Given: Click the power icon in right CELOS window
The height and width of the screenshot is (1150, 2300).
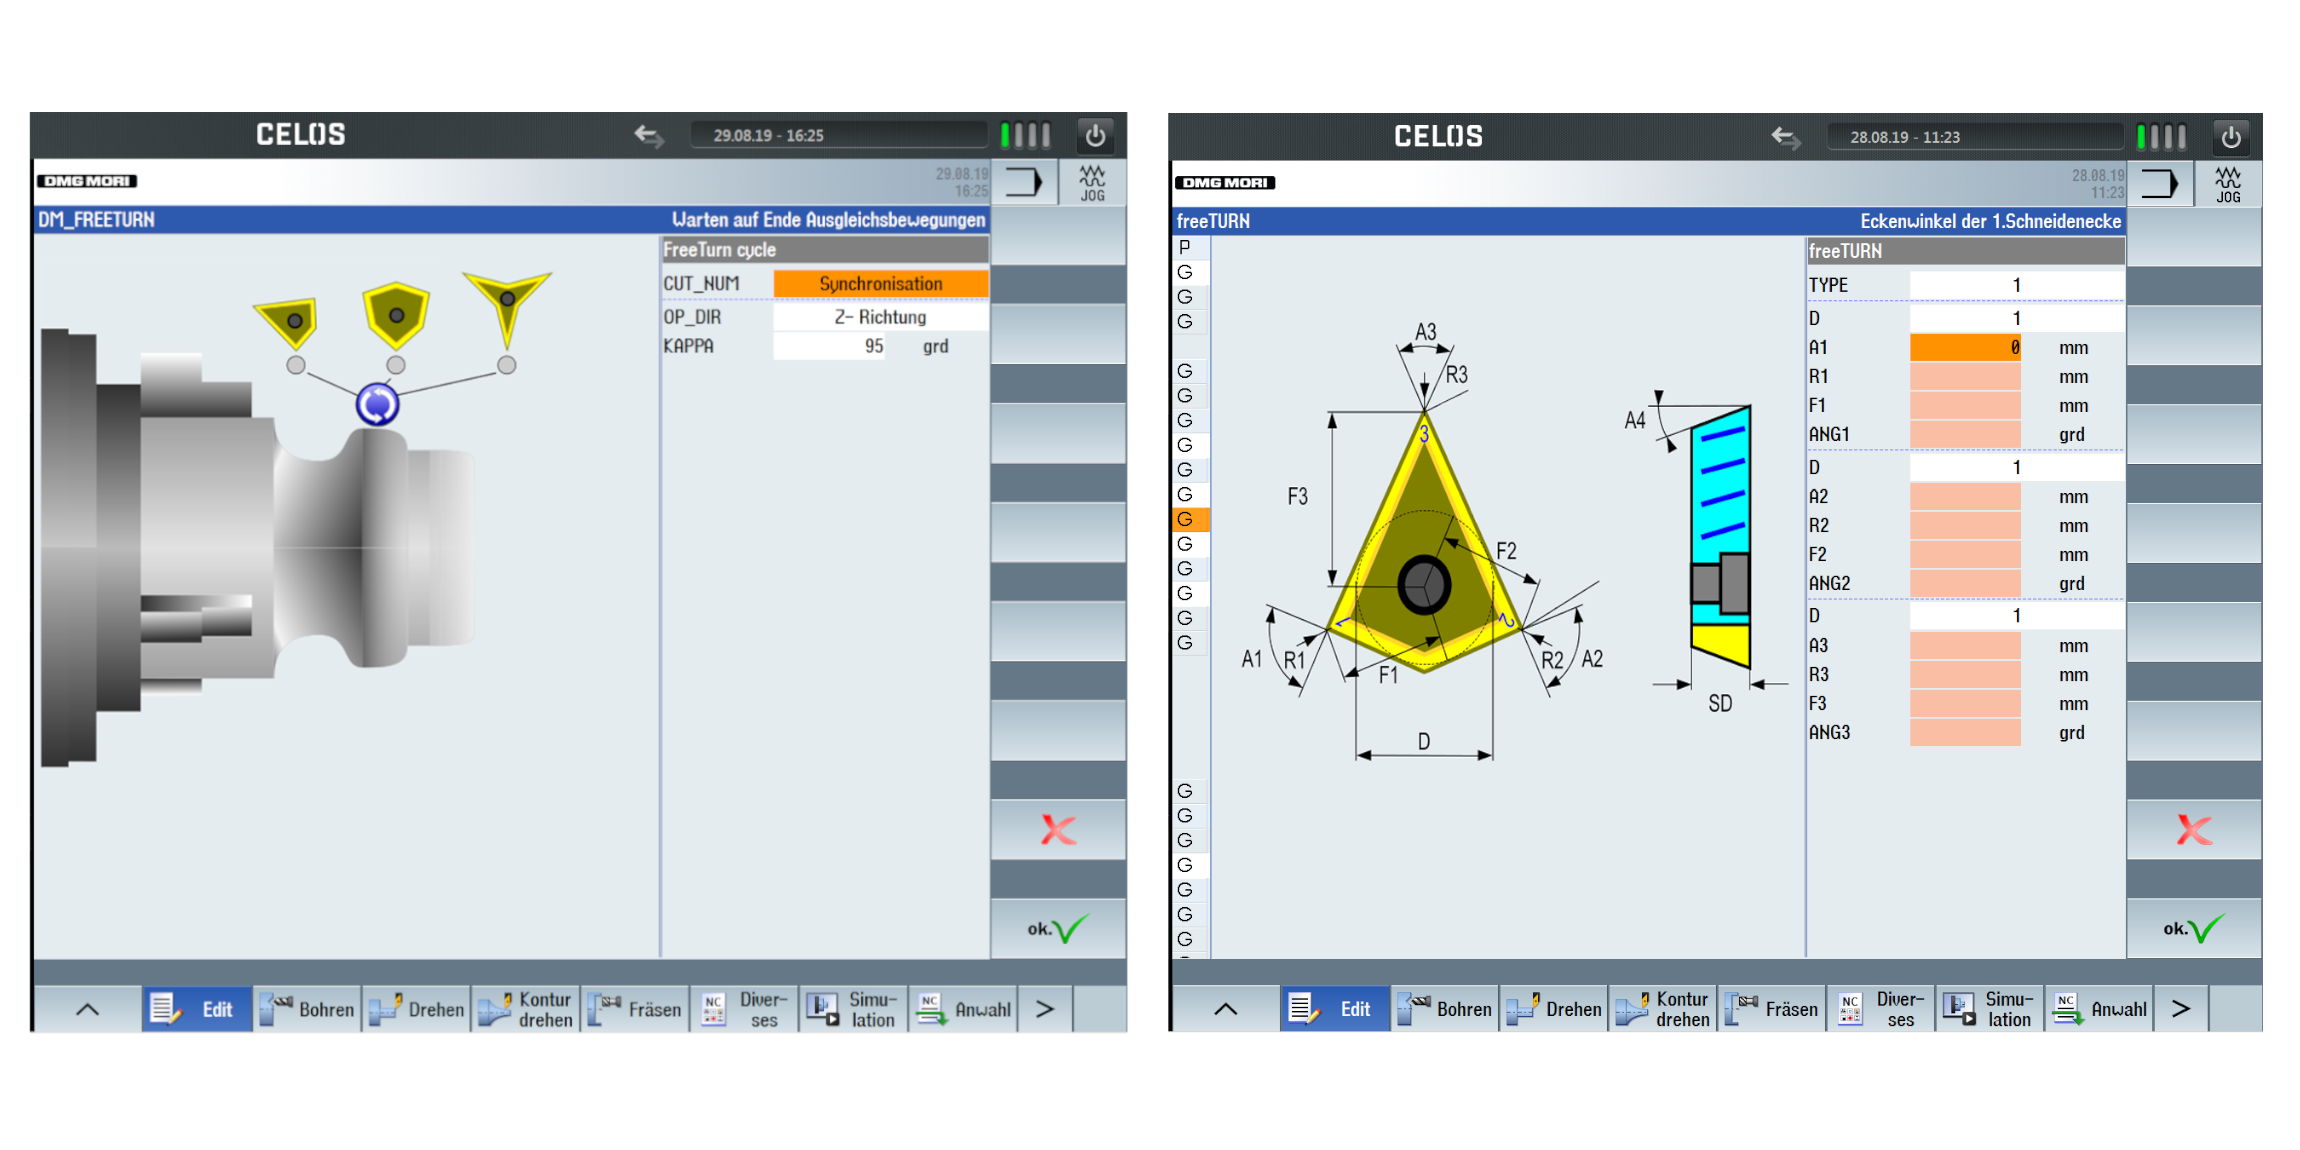Looking at the screenshot, I should click(2230, 137).
